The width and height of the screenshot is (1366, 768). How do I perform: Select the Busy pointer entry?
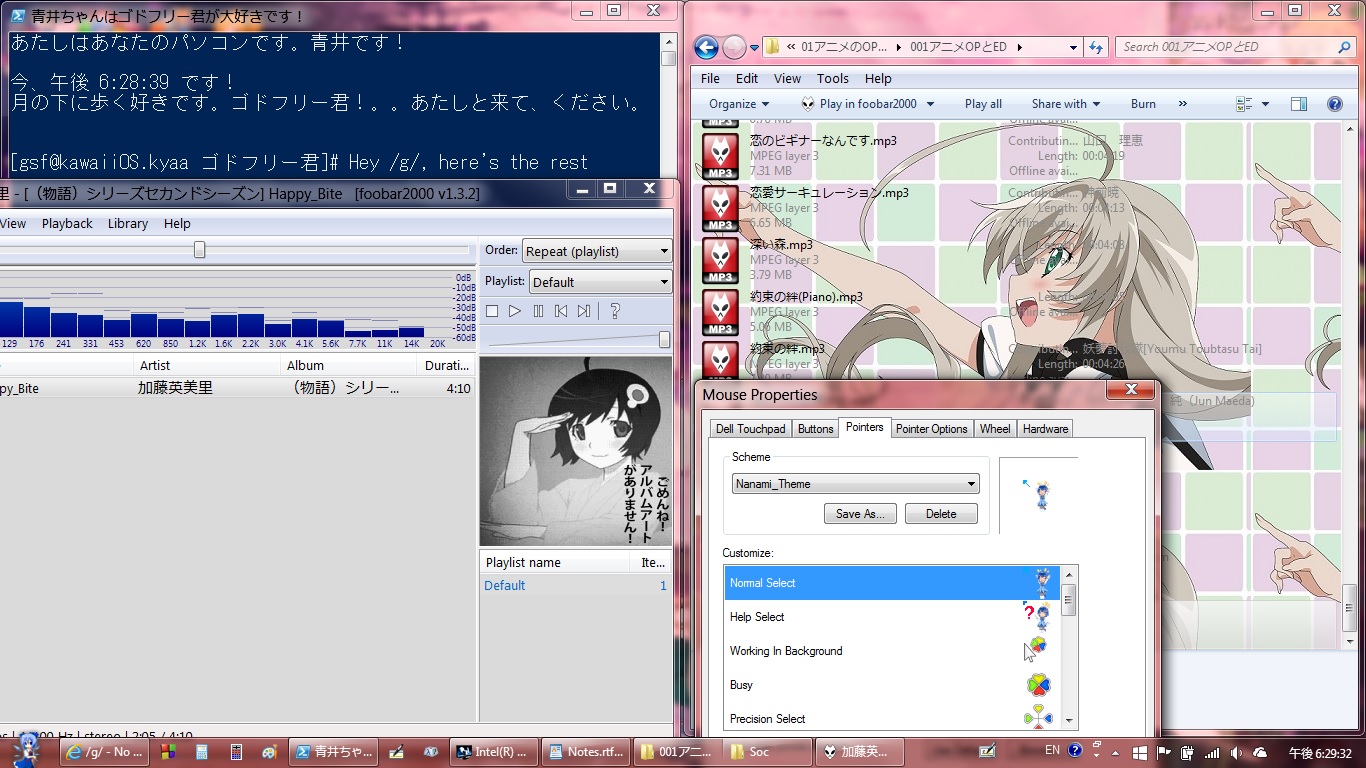pos(893,685)
